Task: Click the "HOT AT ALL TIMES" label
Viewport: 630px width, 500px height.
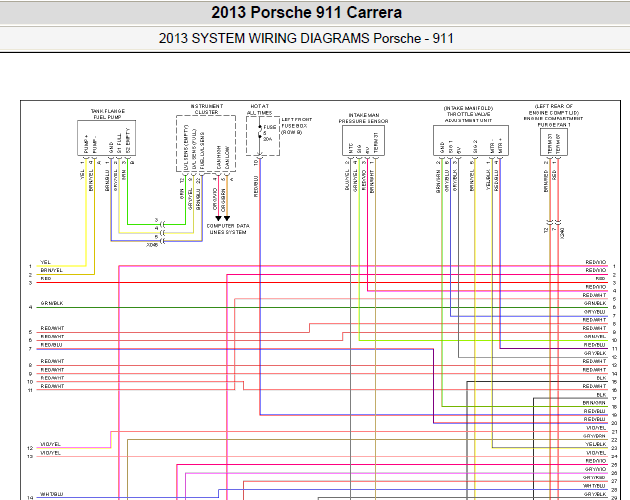Action: point(259,110)
